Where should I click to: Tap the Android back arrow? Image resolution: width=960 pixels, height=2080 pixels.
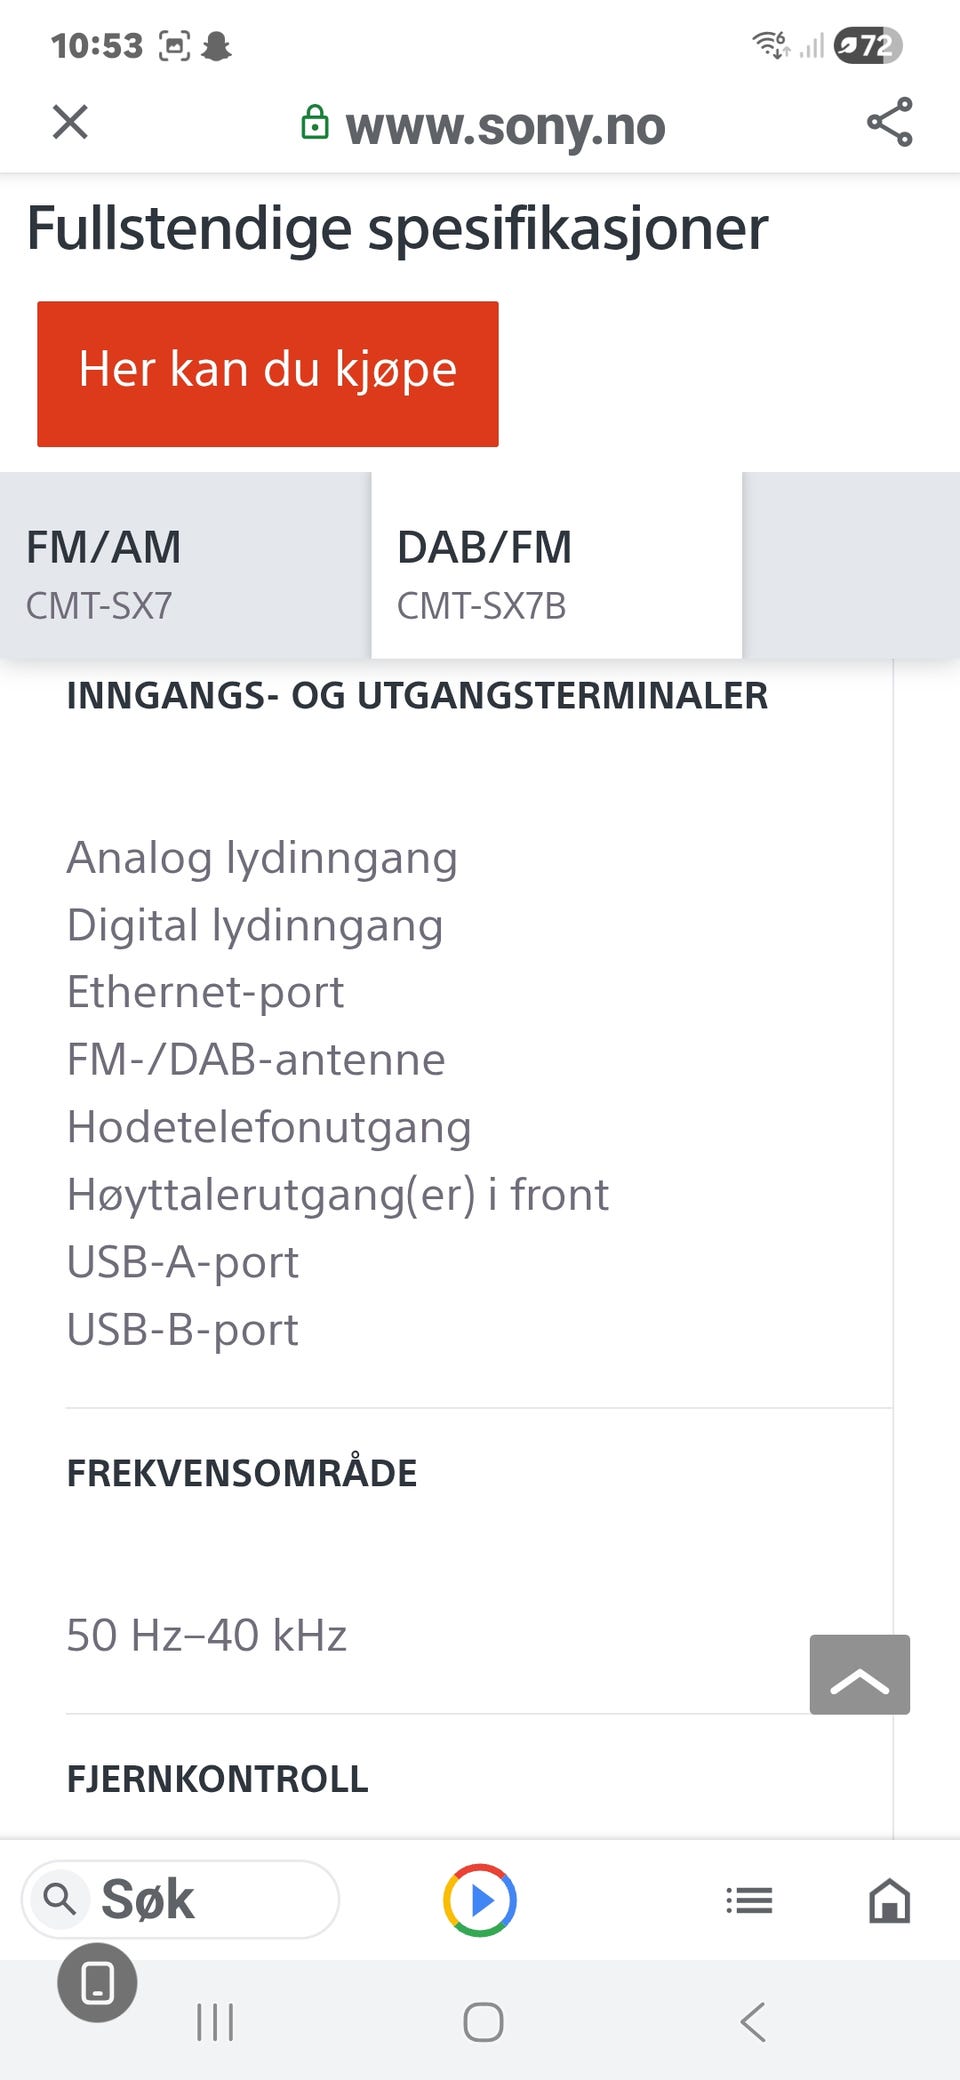click(x=754, y=2022)
